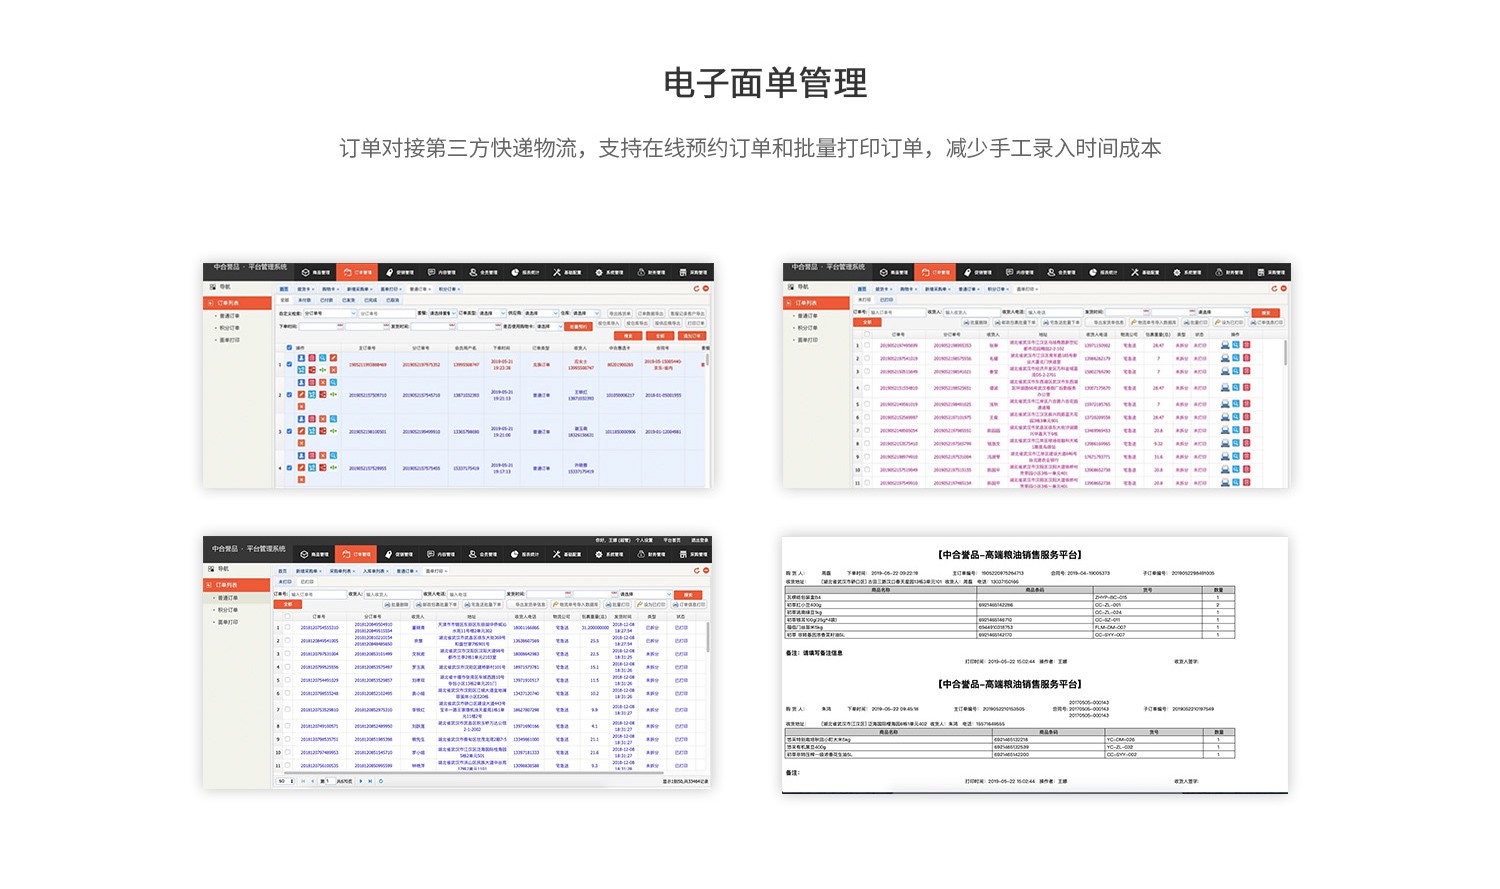Click red delete icon in row 3, top-right screenshot
The width and height of the screenshot is (1500, 889).
[1247, 371]
